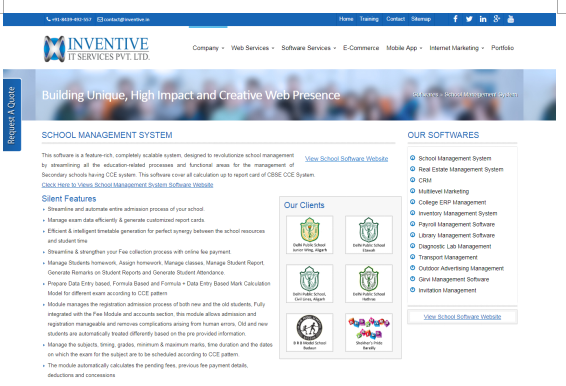Image resolution: width=566 pixels, height=386 pixels.
Task: Click bullet icon beside Inventory Management System
Action: pos(413,213)
